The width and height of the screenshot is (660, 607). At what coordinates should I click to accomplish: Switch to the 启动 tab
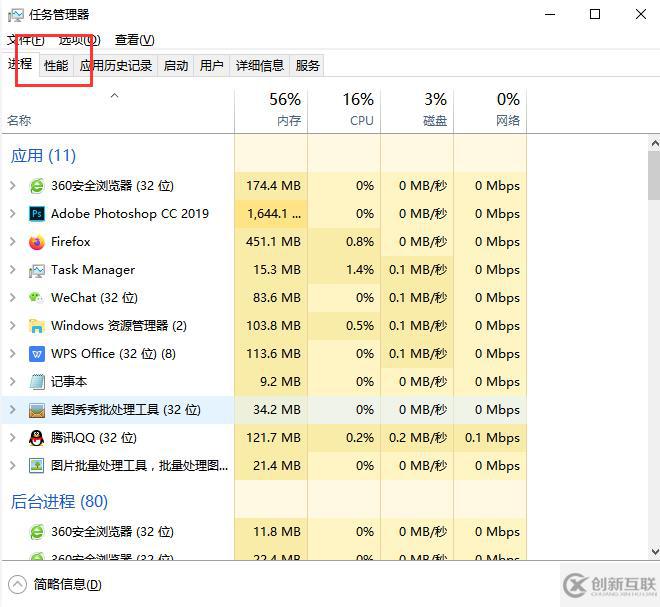(x=176, y=66)
